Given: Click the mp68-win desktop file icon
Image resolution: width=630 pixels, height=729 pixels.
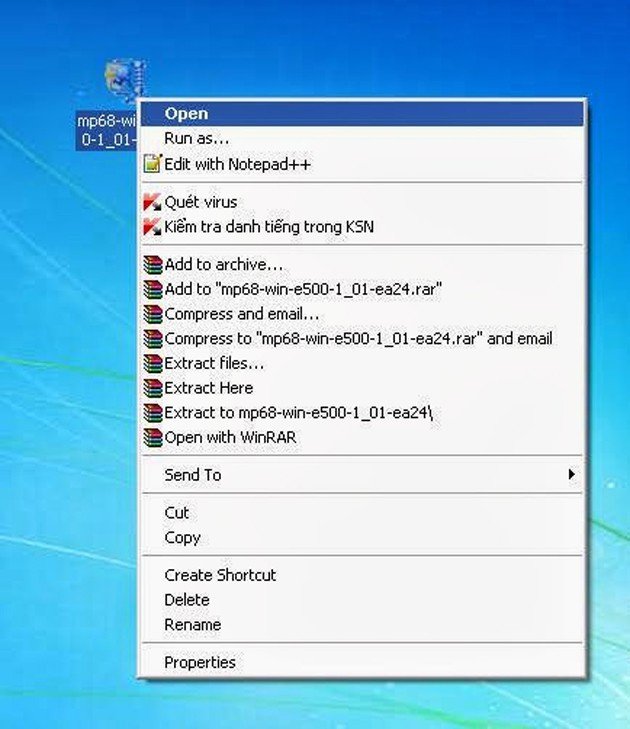Looking at the screenshot, I should coord(121,80).
